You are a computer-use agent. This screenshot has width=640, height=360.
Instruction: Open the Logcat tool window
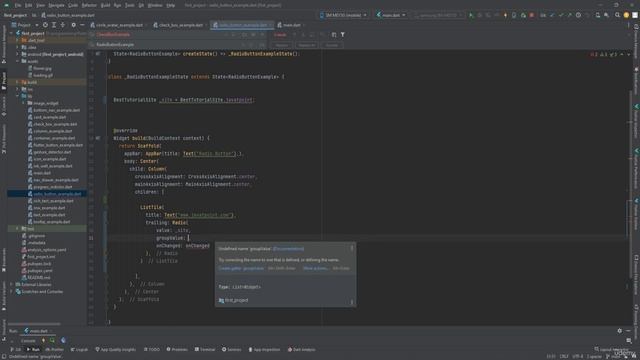tap(79, 349)
